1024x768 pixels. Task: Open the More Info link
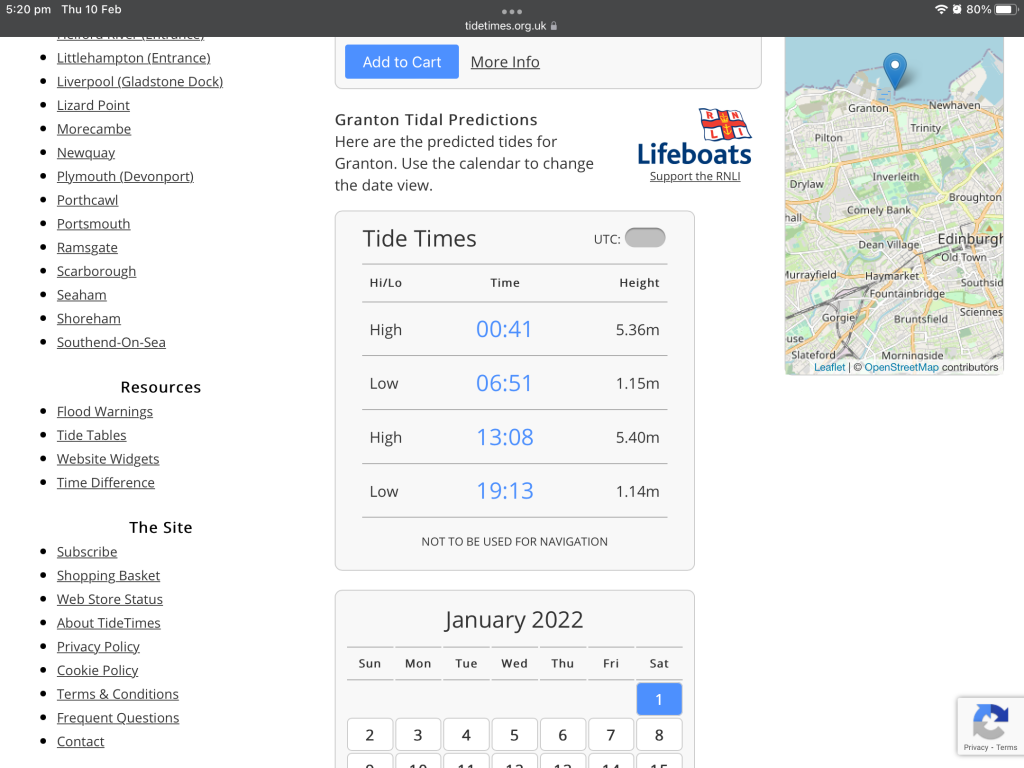[505, 62]
